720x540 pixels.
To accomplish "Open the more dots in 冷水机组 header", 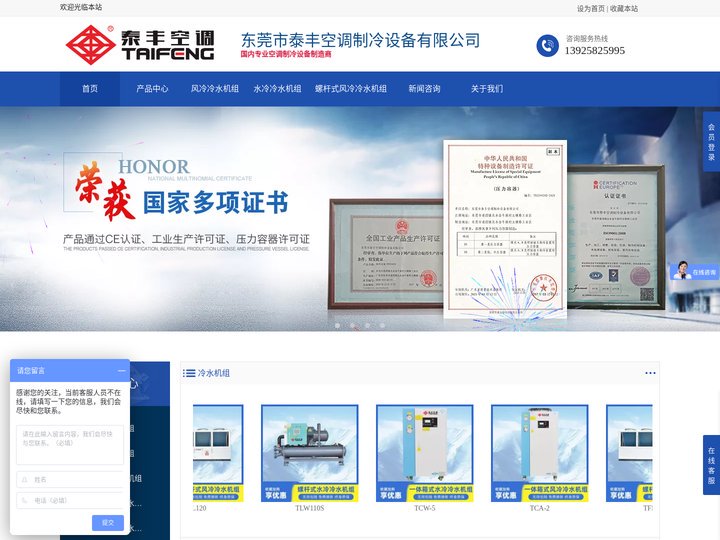I will pos(650,373).
